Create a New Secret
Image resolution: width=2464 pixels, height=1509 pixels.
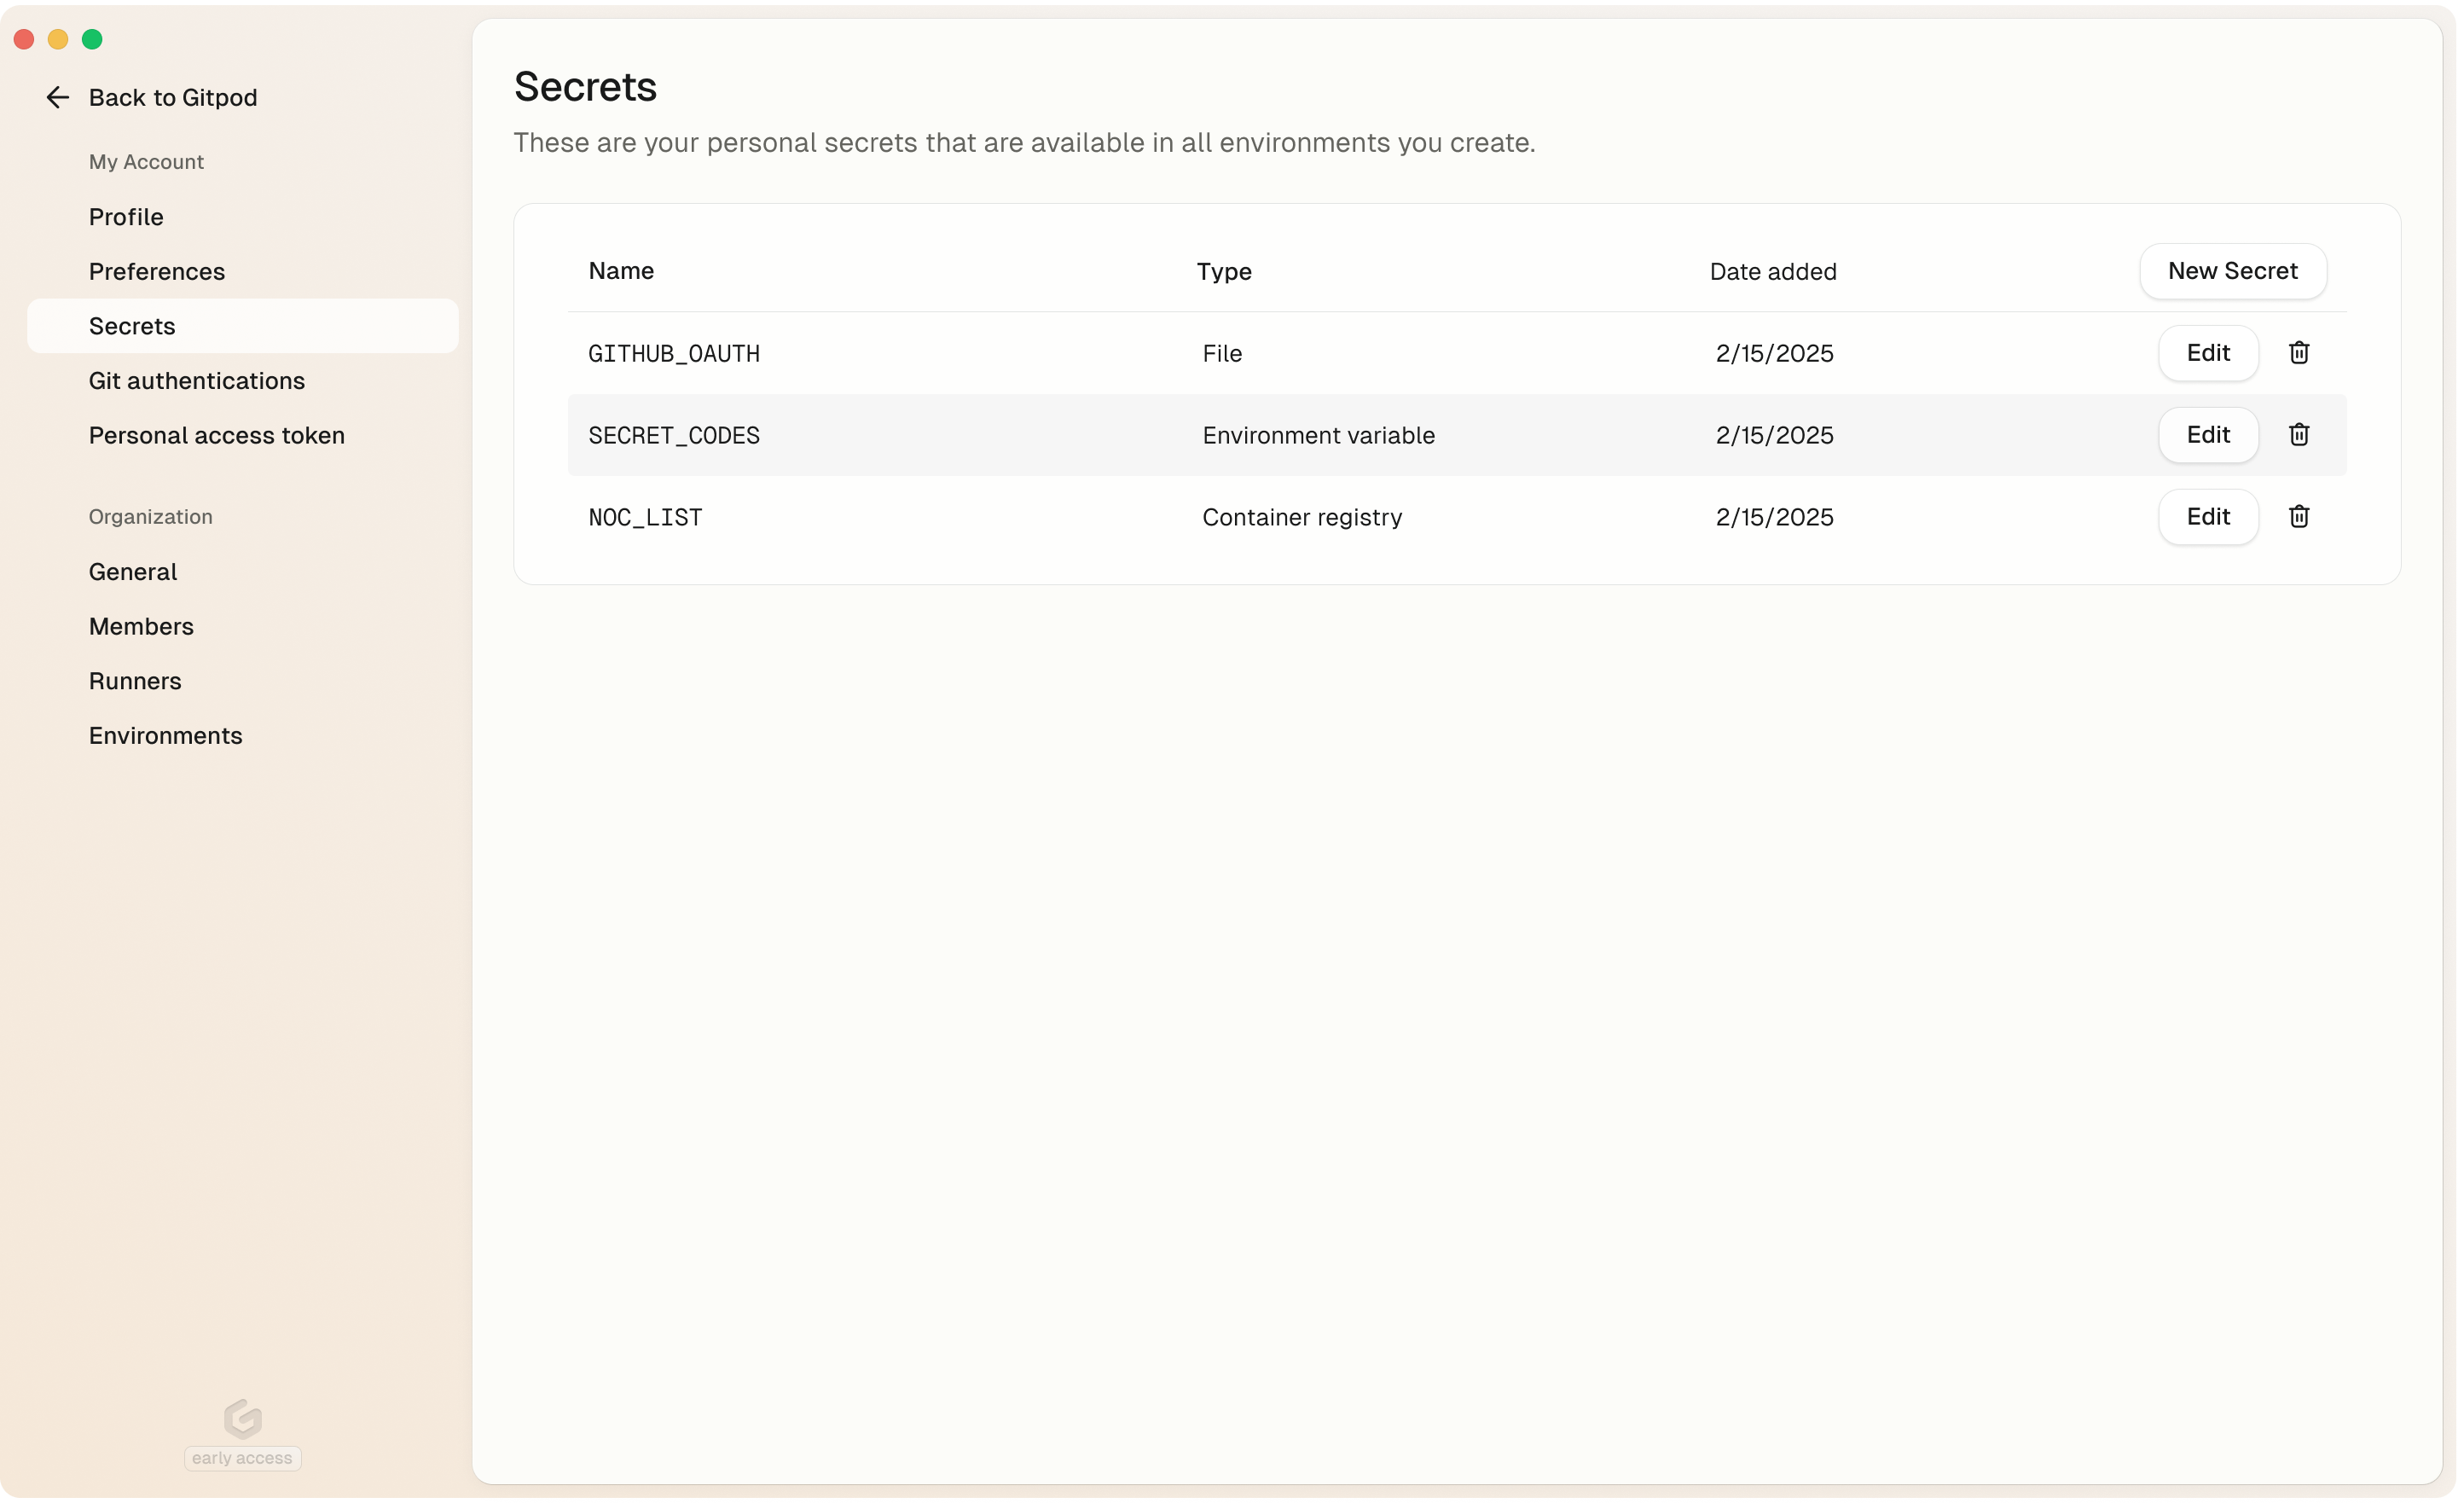pyautogui.click(x=2232, y=271)
